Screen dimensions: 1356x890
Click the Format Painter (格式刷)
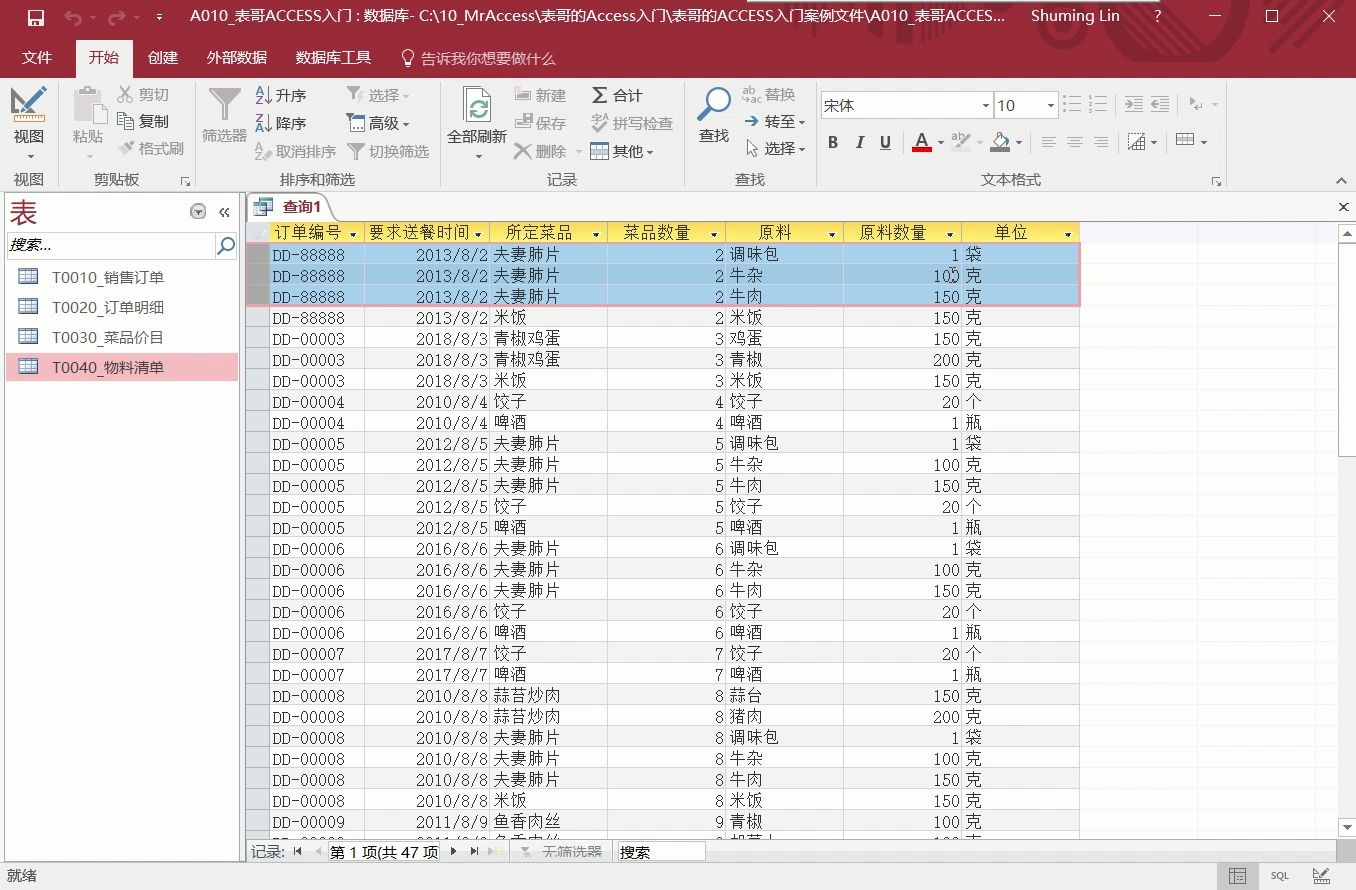[150, 149]
